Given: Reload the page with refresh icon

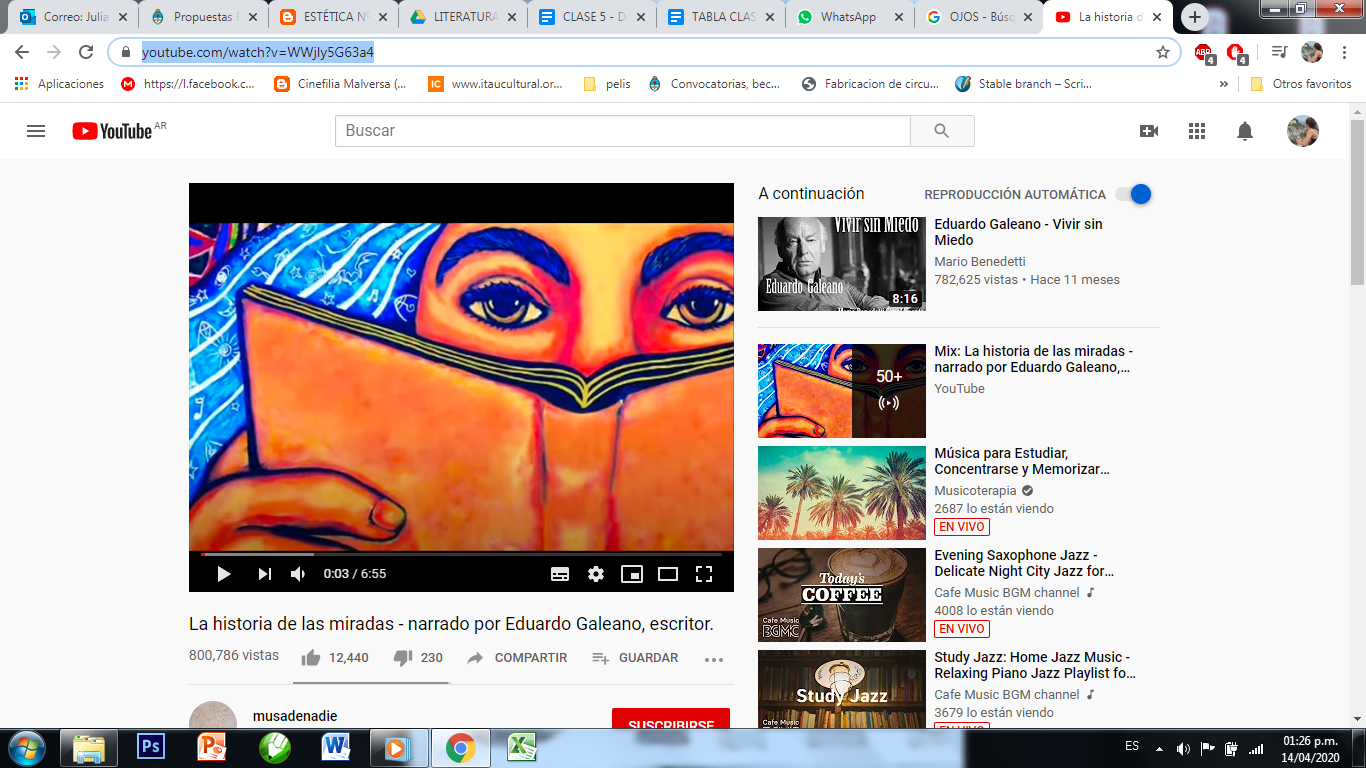Looking at the screenshot, I should [86, 52].
